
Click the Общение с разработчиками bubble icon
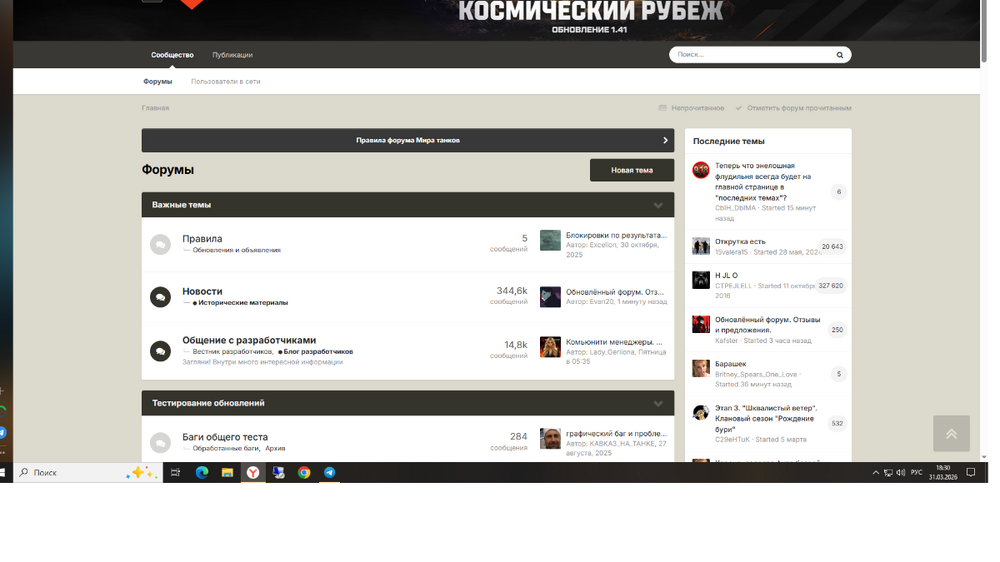click(x=160, y=351)
